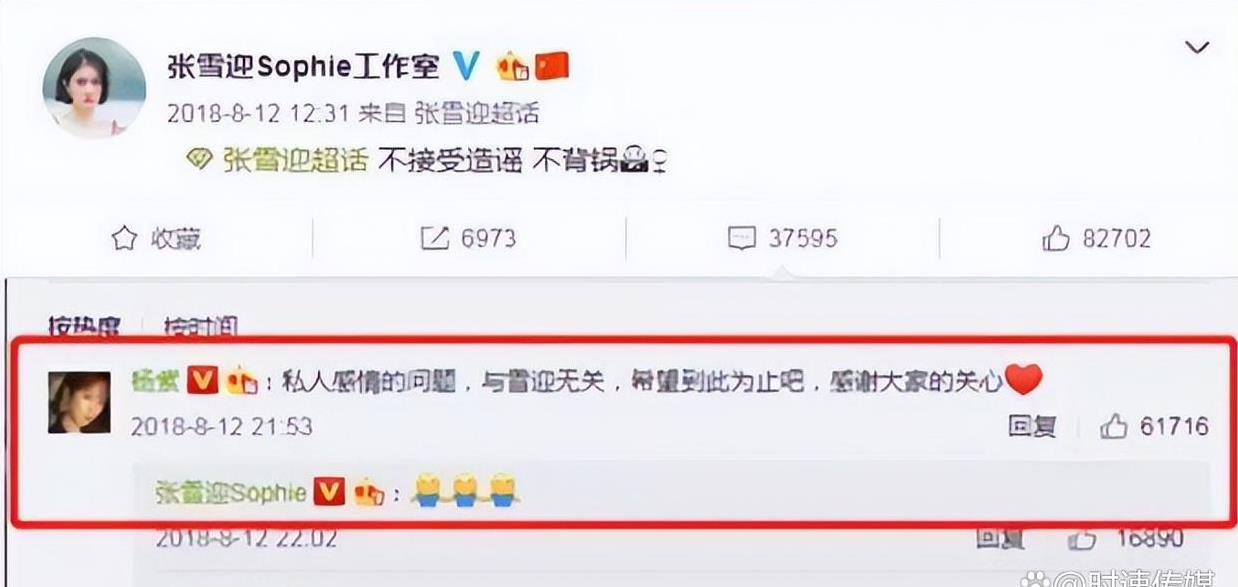This screenshot has width=1238, height=587.
Task: Like the reply with 16890 likes
Action: [x=1126, y=540]
